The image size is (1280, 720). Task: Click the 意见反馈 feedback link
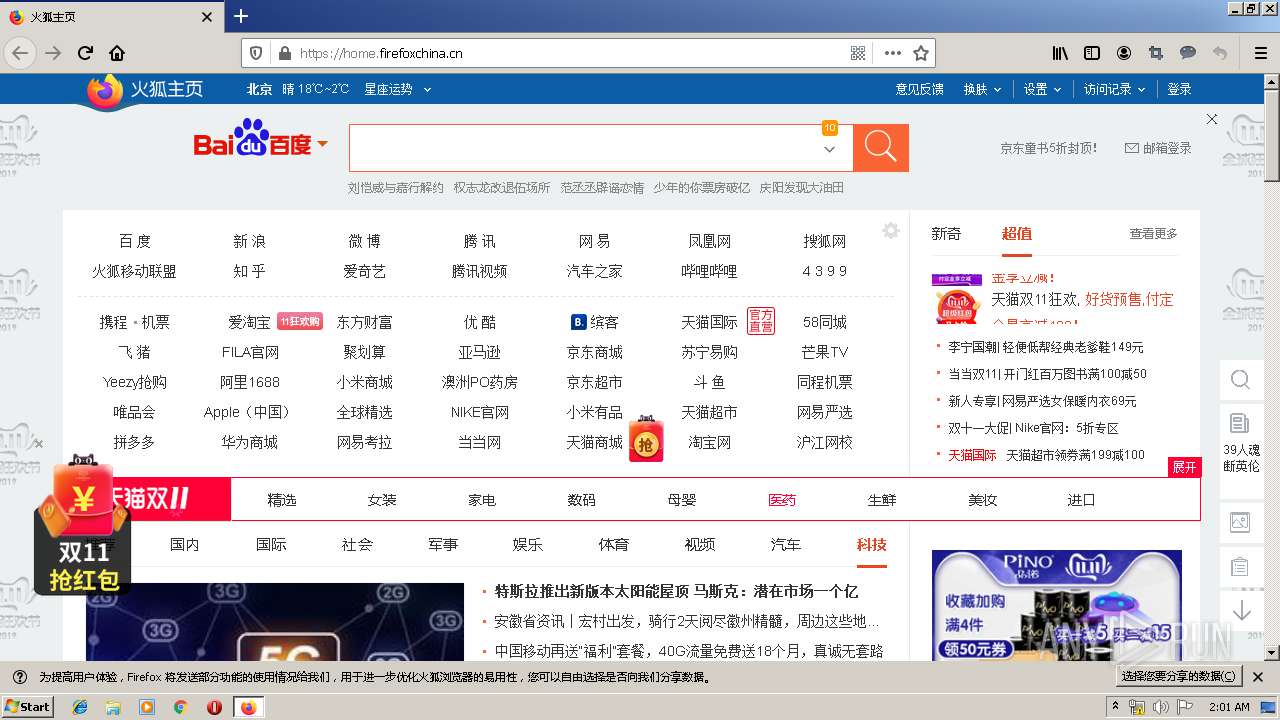(919, 89)
